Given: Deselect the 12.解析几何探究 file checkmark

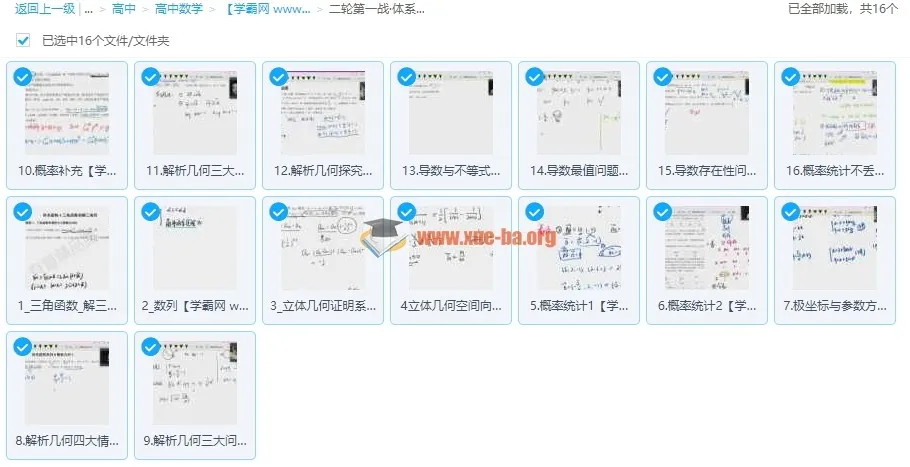Looking at the screenshot, I should pos(279,77).
